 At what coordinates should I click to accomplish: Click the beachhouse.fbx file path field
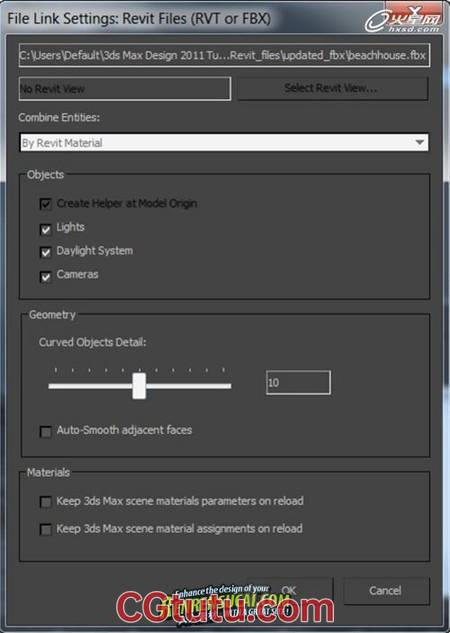pos(224,55)
